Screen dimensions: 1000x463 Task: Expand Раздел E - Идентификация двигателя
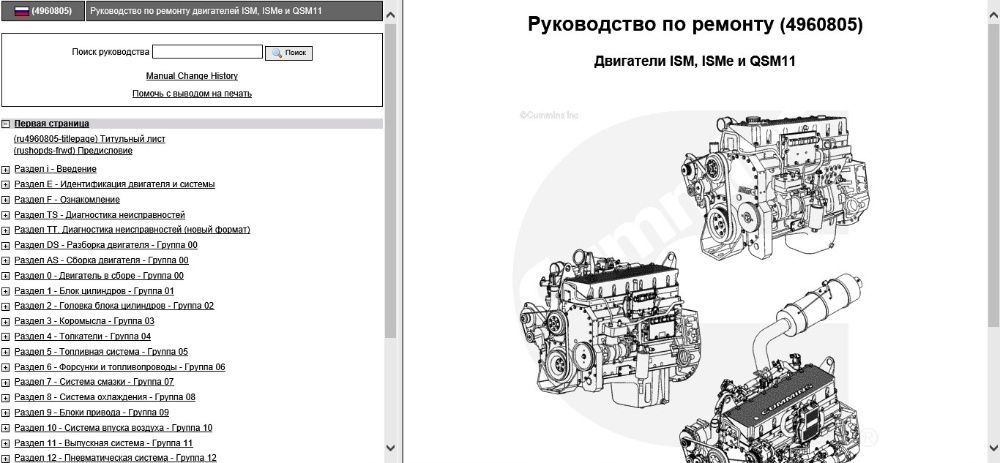click(6, 185)
